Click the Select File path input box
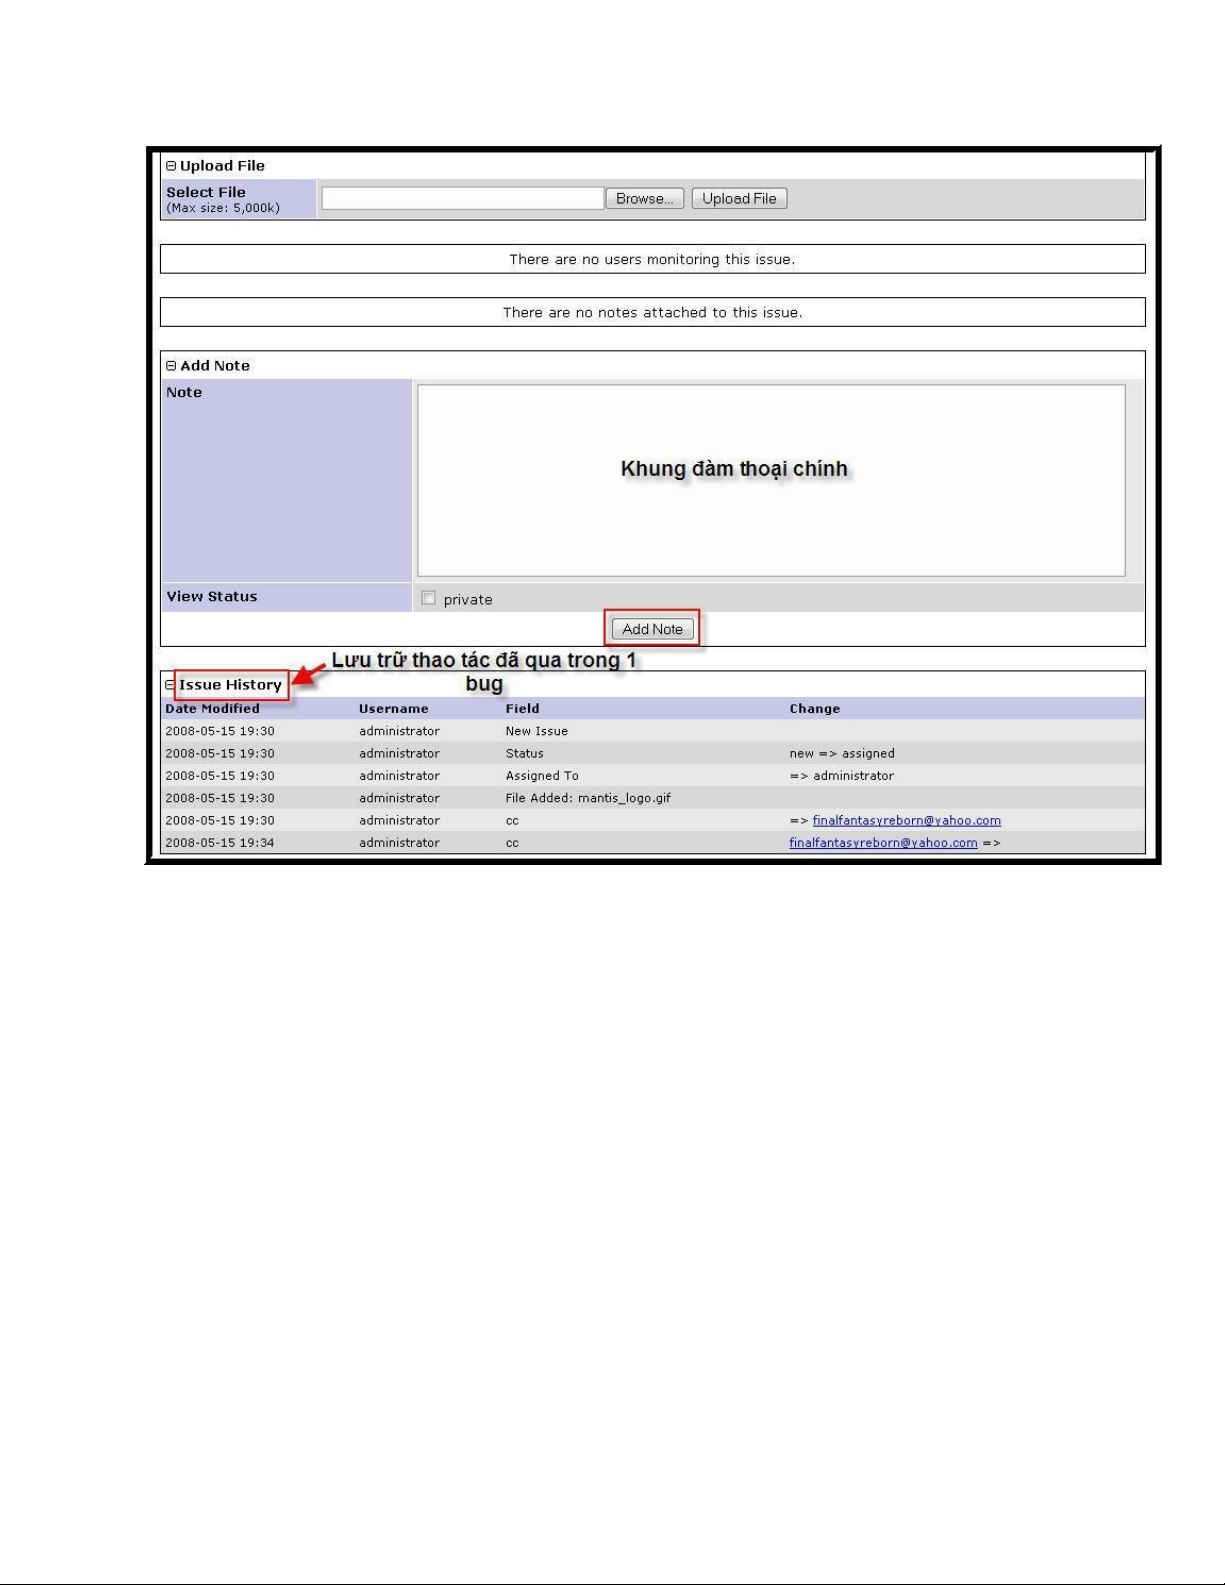The width and height of the screenshot is (1225, 1585). tap(462, 198)
